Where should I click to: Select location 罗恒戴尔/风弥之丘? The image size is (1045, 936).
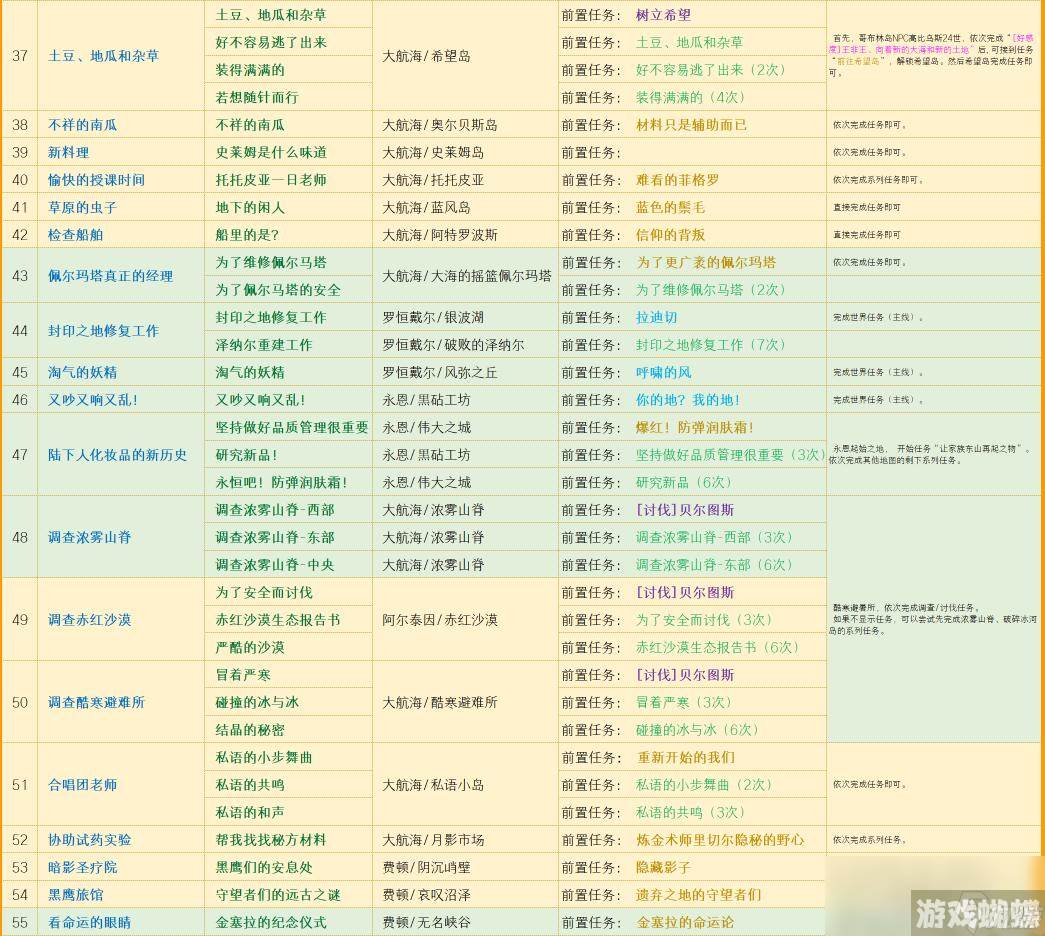coord(440,372)
